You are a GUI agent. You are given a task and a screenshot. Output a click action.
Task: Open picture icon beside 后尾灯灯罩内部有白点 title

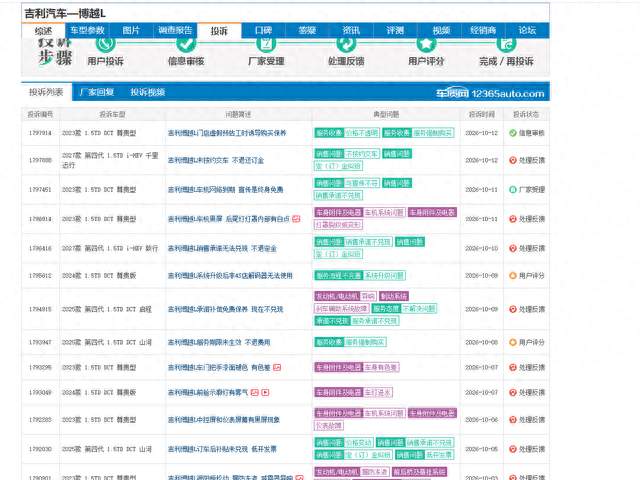(x=296, y=219)
